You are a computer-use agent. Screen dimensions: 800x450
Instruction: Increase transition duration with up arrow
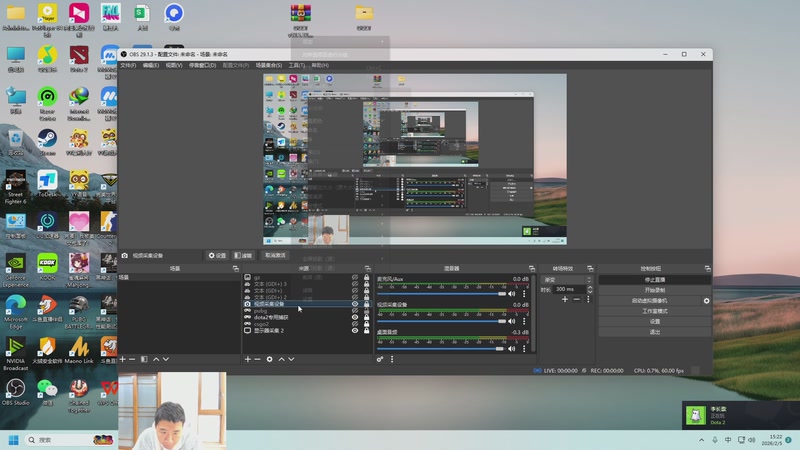[590, 287]
